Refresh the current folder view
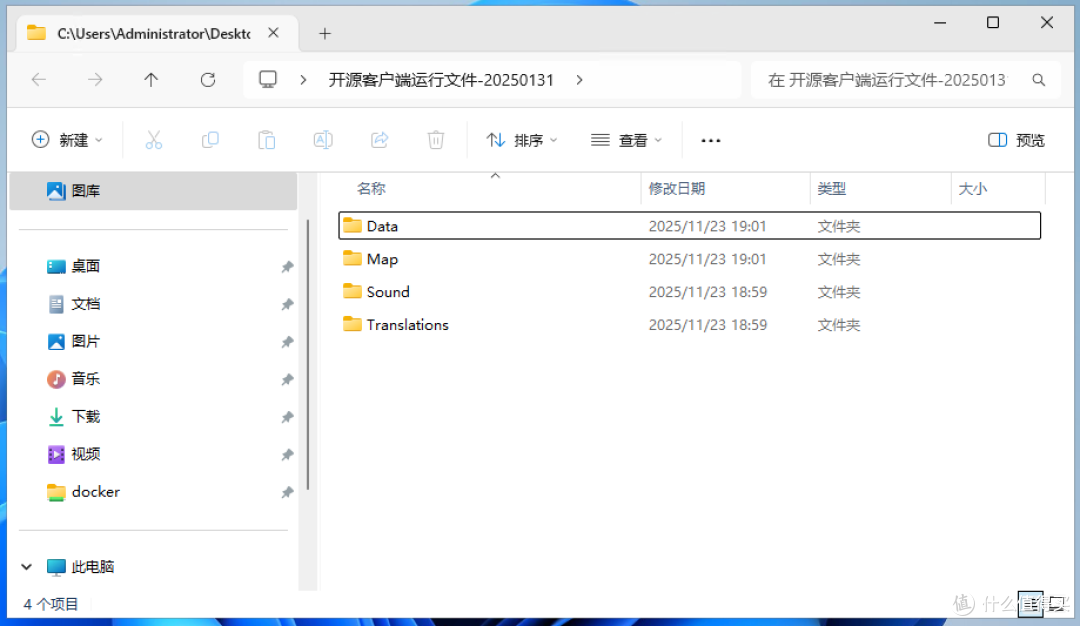Viewport: 1080px width, 626px height. (x=208, y=80)
